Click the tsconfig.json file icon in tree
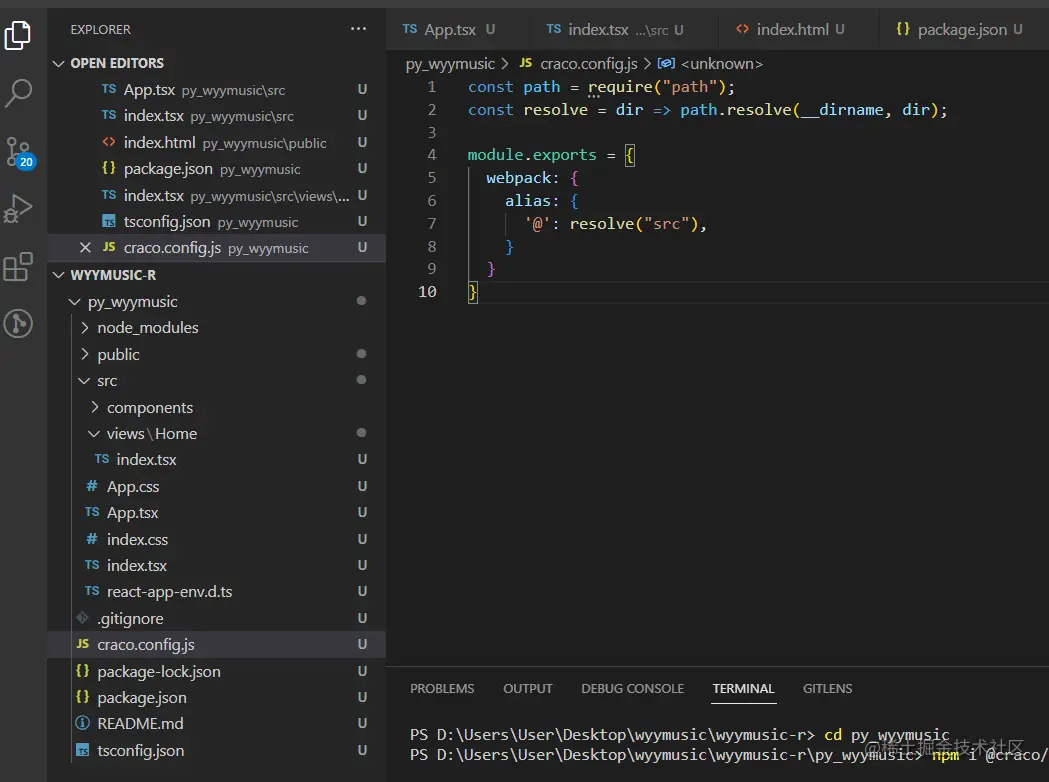 (x=82, y=751)
